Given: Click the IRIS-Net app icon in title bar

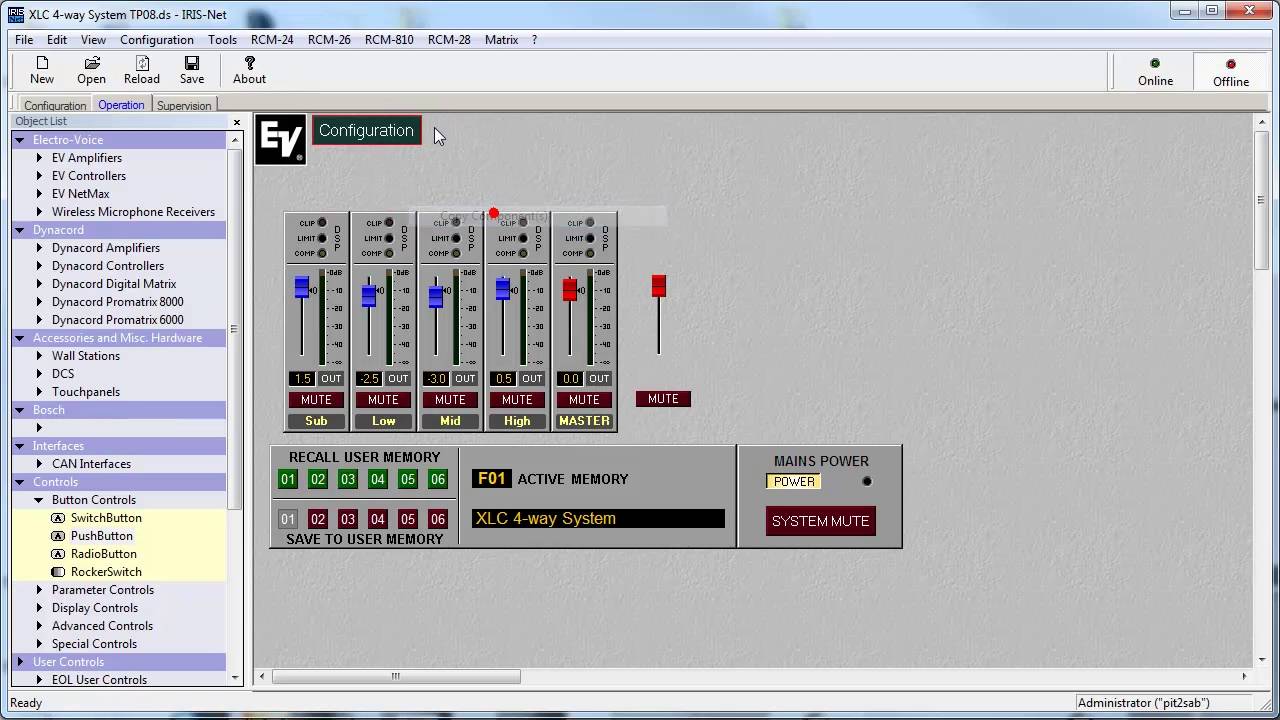Looking at the screenshot, I should (16, 15).
